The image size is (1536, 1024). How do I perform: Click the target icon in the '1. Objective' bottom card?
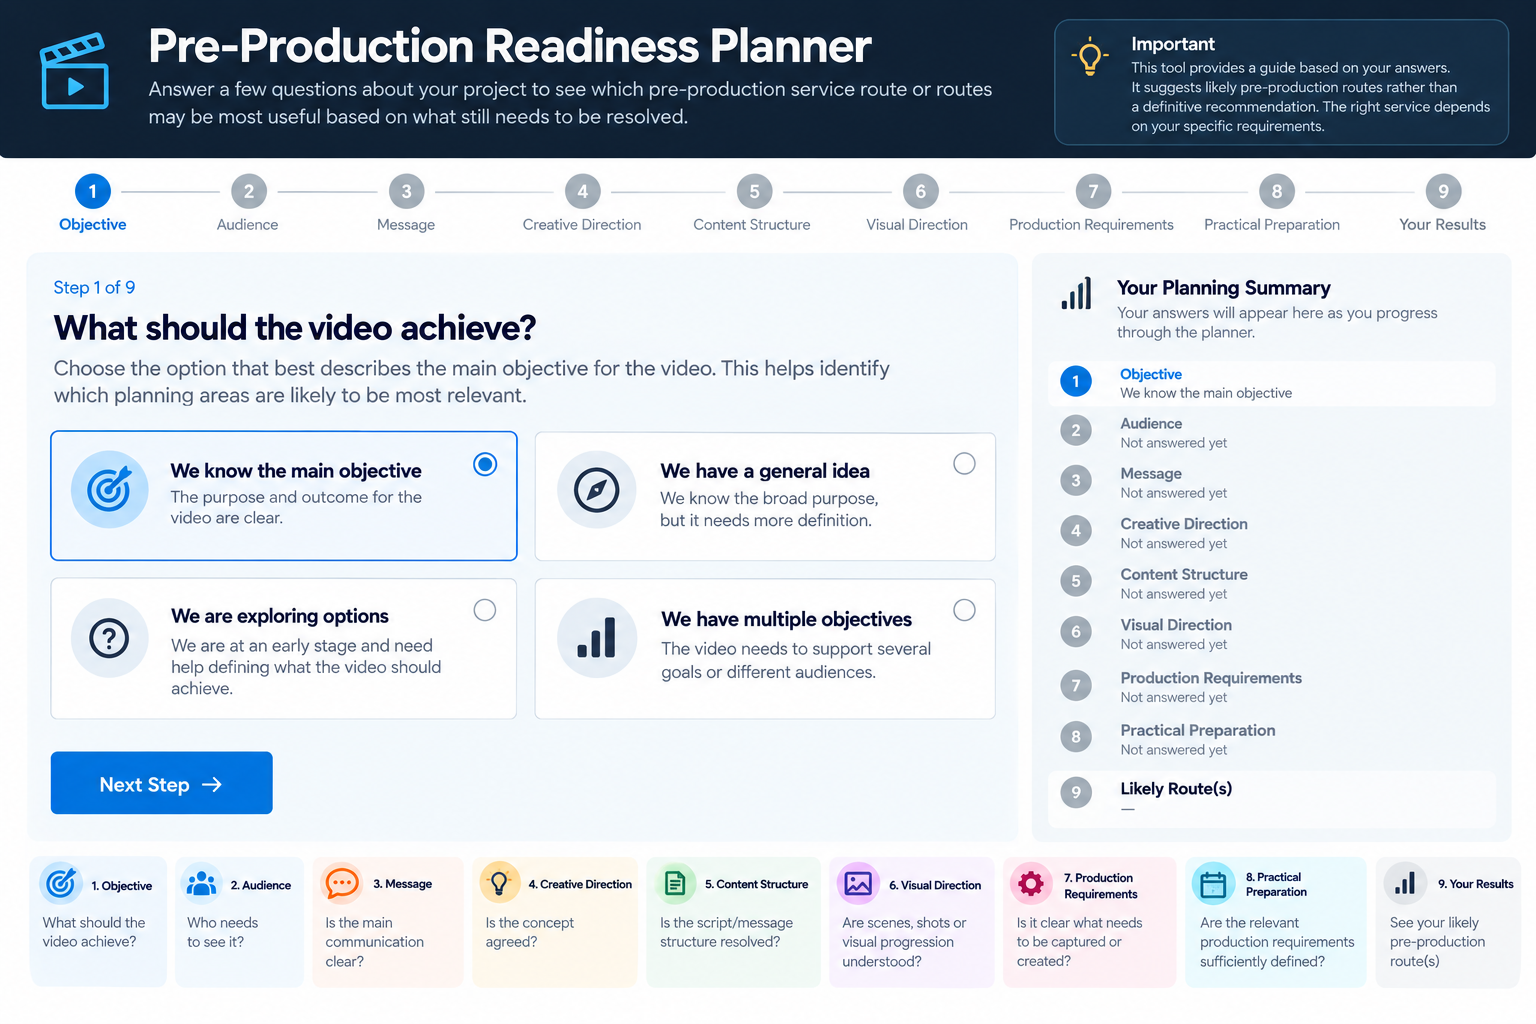pos(60,883)
